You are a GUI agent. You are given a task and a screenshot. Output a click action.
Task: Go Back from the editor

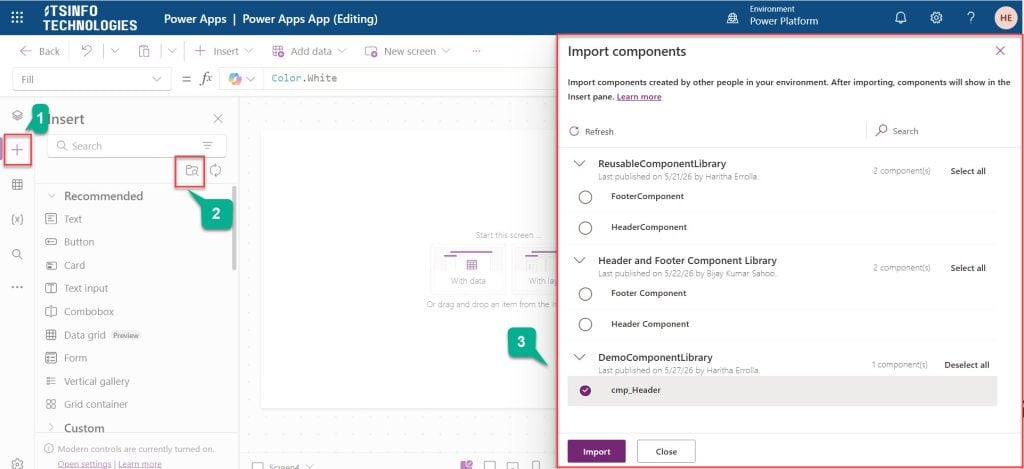(x=39, y=51)
